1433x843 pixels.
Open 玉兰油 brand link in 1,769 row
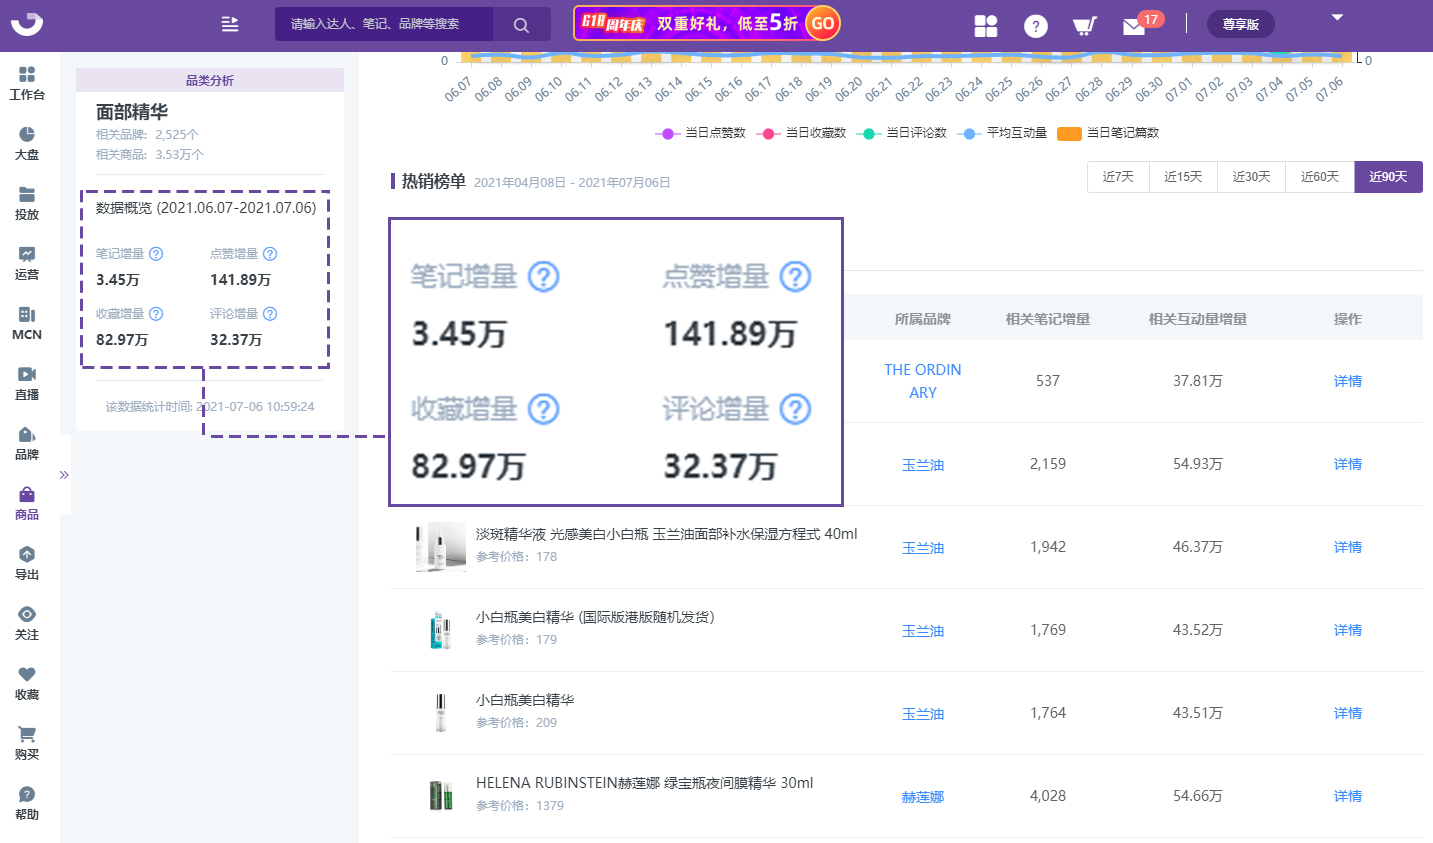[x=923, y=631]
